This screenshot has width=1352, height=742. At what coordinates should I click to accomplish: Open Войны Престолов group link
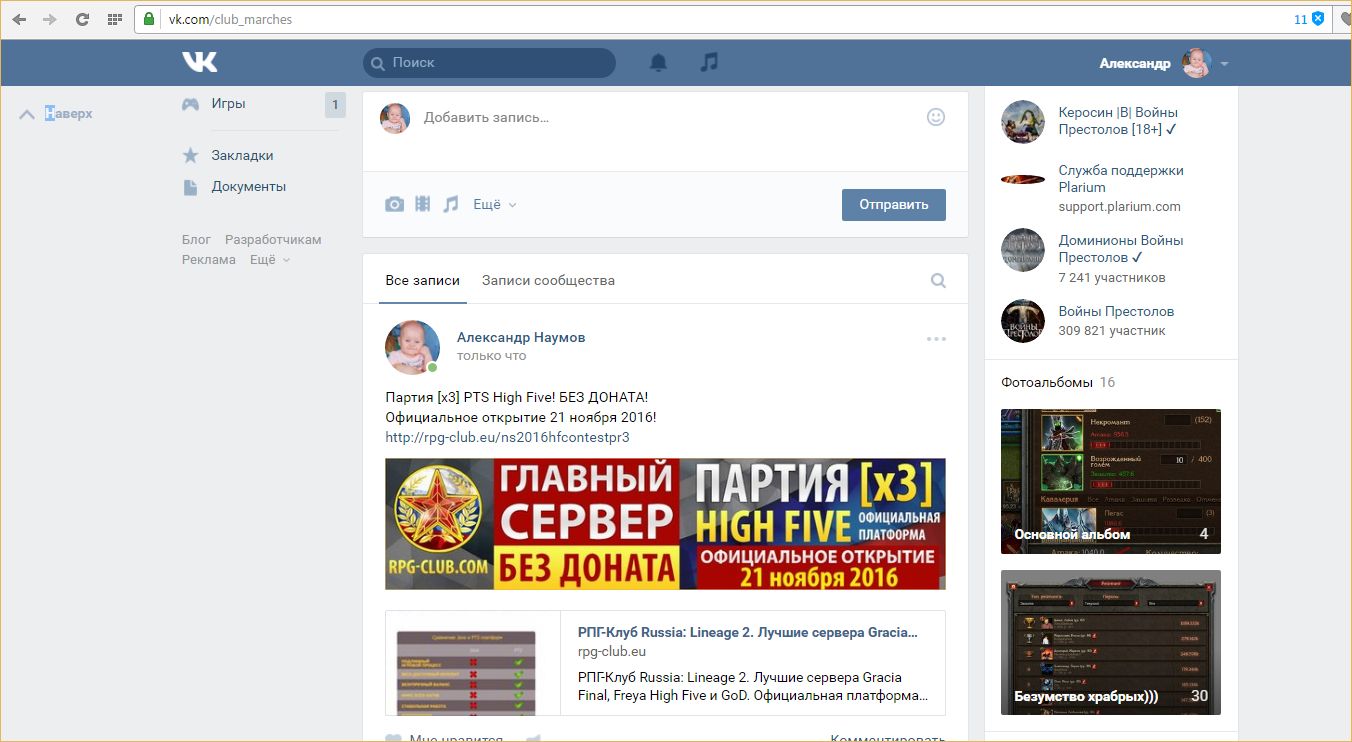1116,312
